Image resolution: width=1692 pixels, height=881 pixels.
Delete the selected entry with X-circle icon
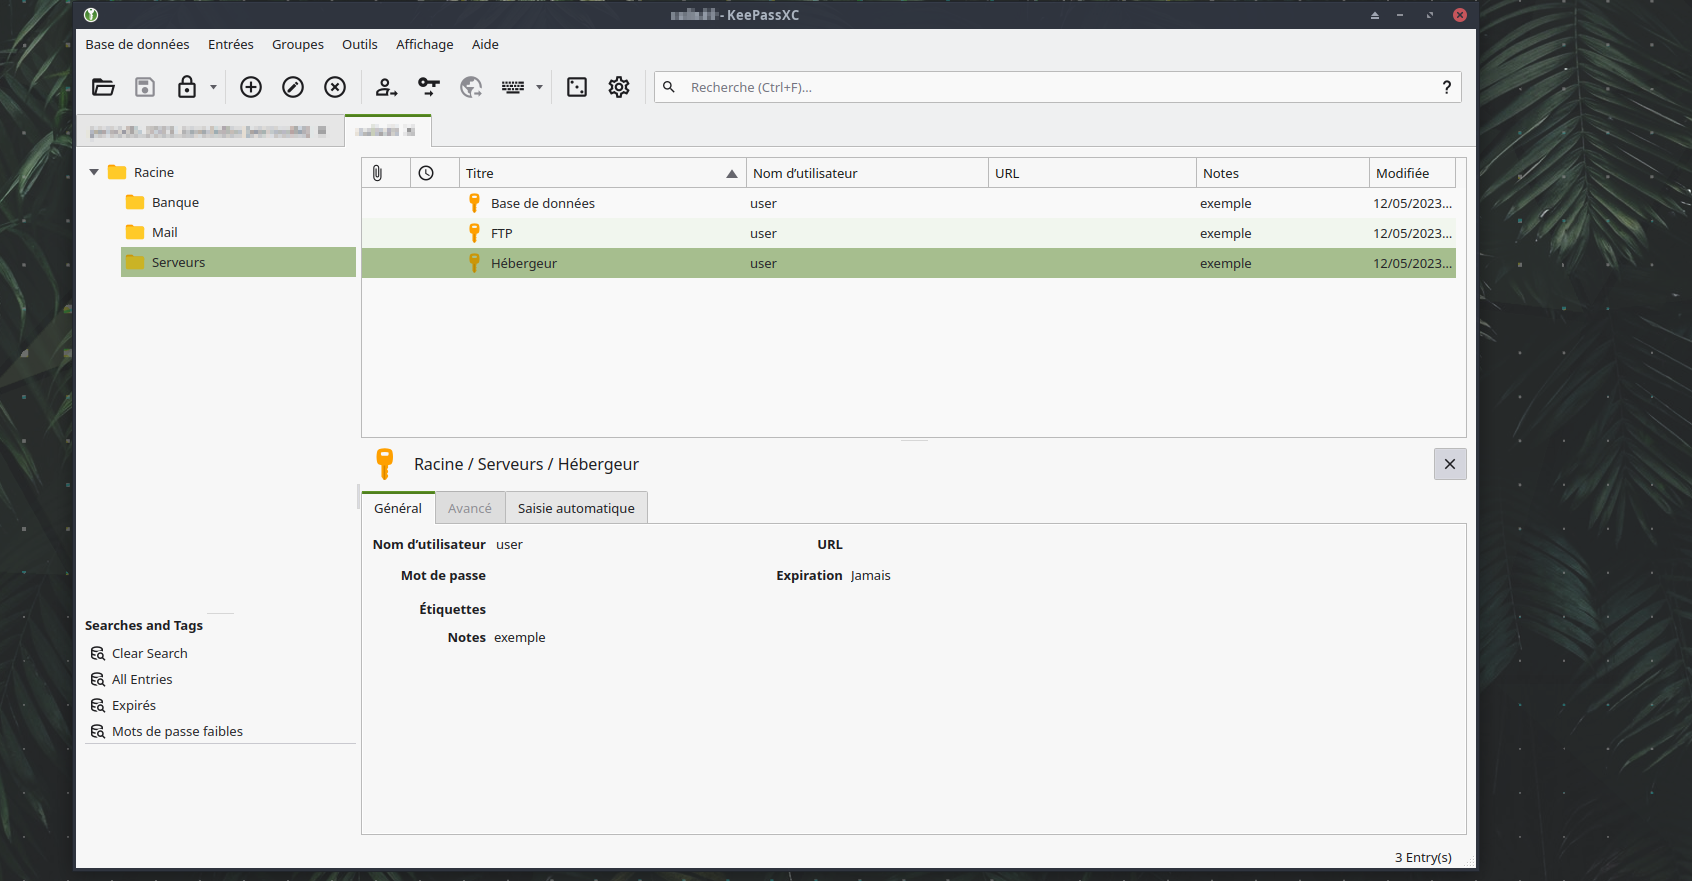tap(335, 87)
